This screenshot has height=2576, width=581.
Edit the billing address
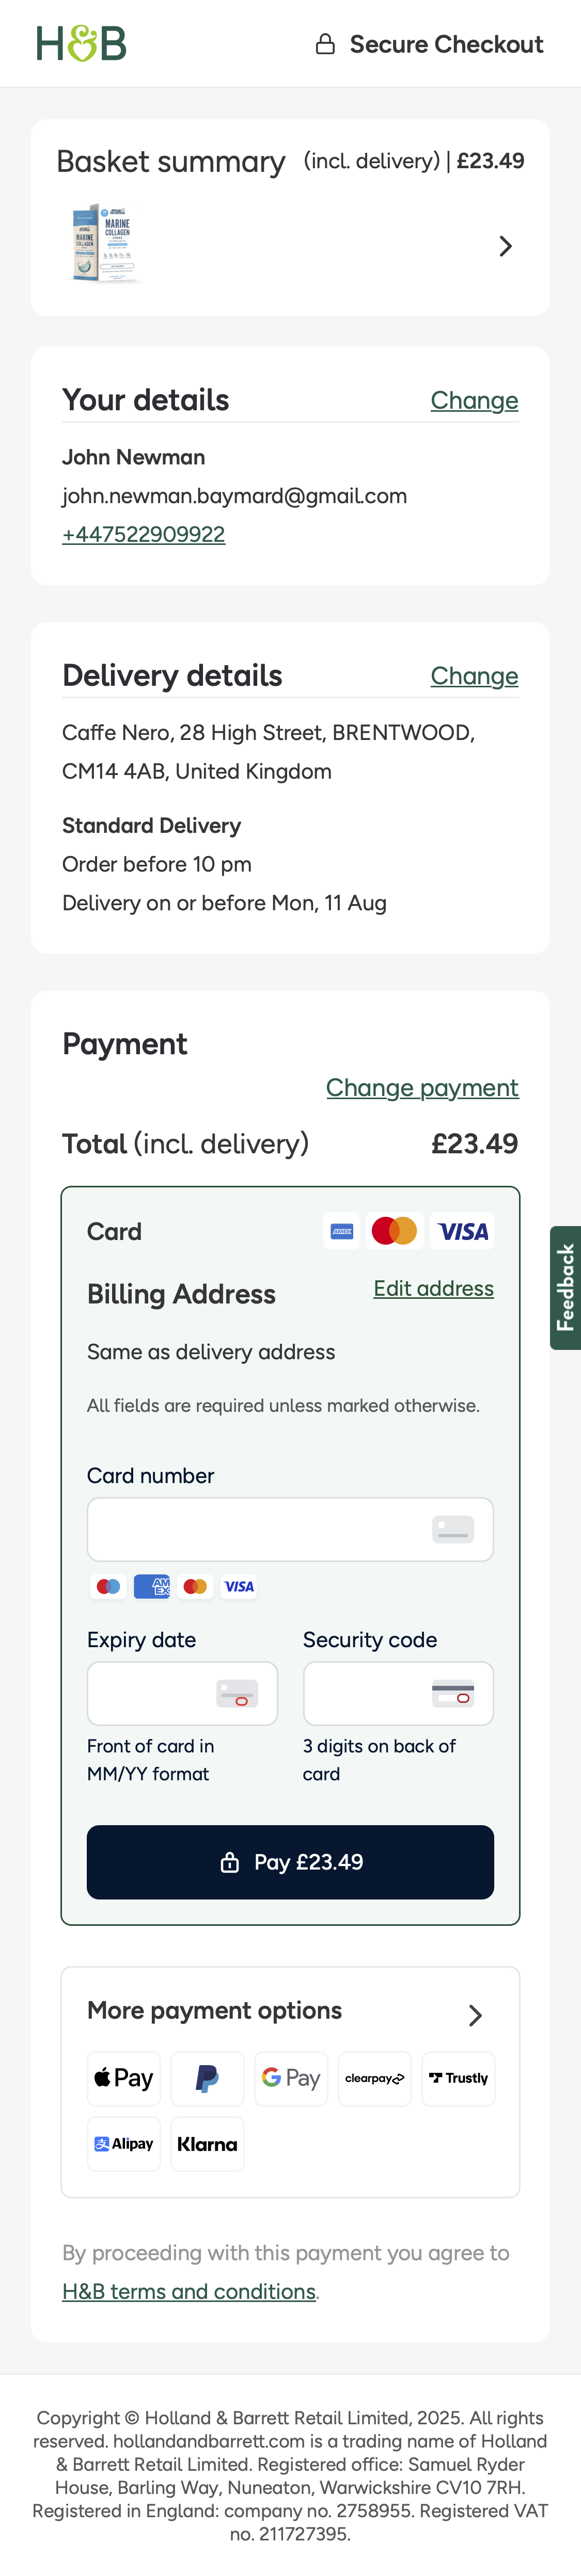433,1289
